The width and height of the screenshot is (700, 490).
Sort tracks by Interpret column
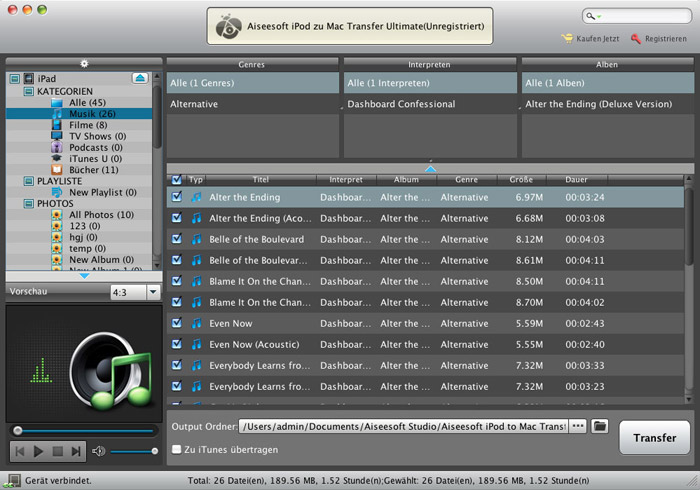click(x=346, y=179)
